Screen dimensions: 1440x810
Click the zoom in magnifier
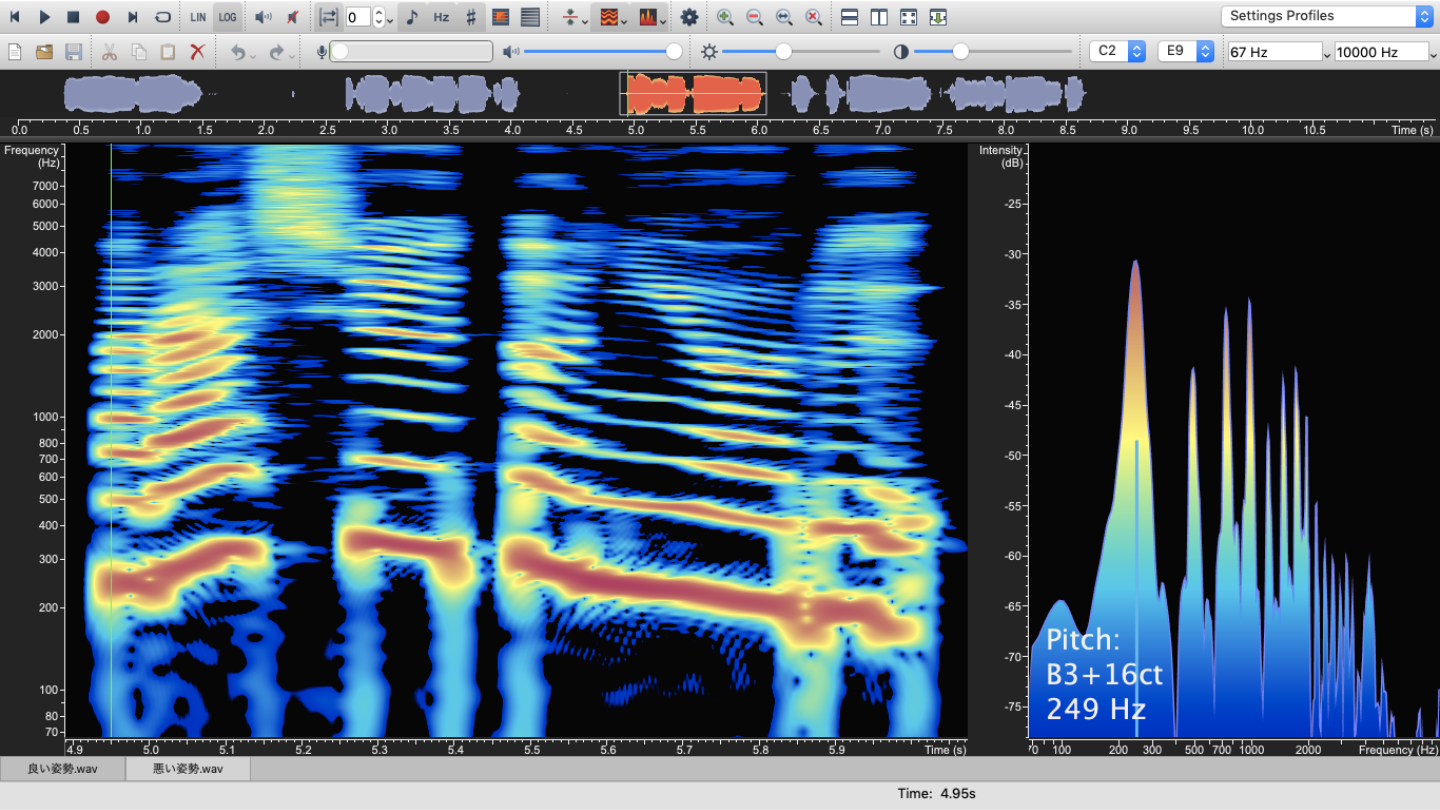pos(725,17)
